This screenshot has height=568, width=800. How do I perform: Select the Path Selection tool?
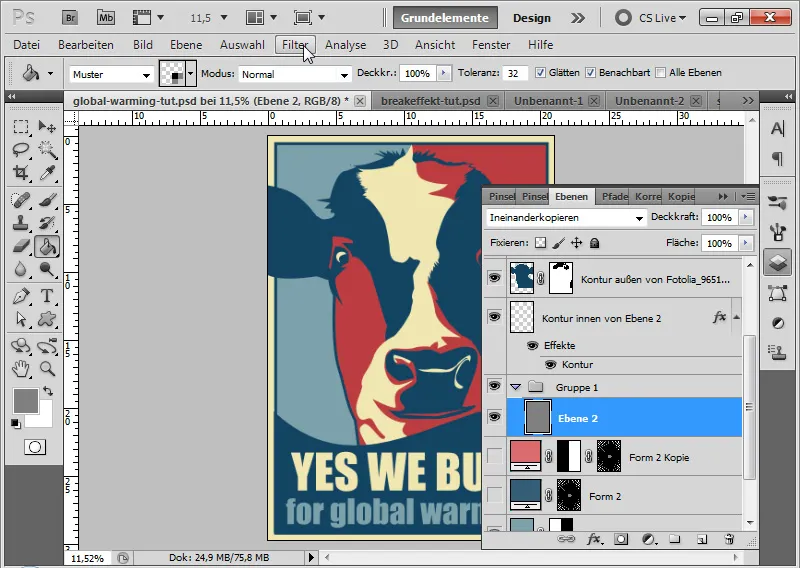coord(21,319)
